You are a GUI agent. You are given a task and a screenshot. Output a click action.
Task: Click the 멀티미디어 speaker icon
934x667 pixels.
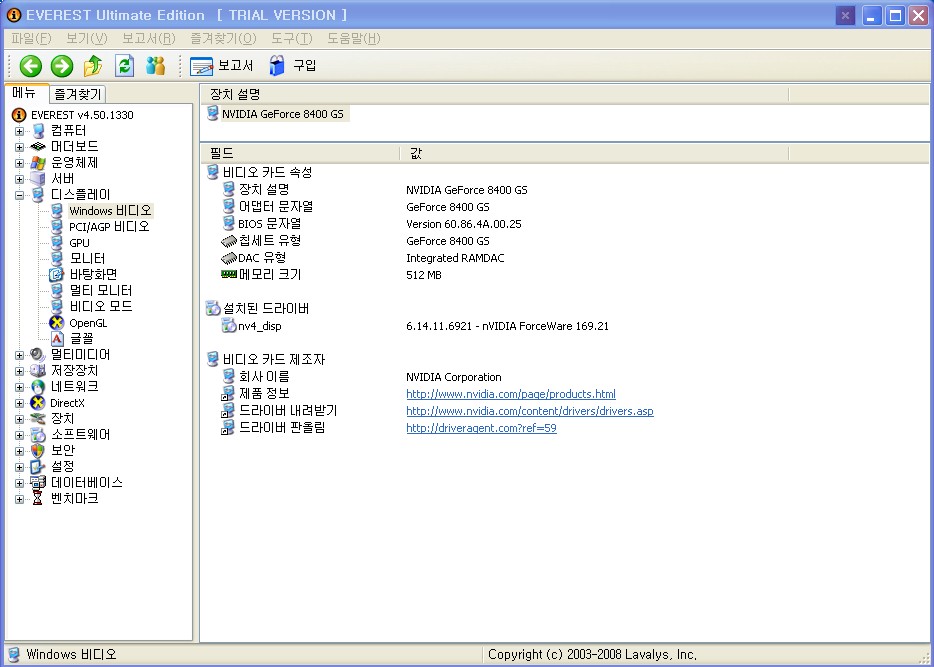(x=38, y=355)
